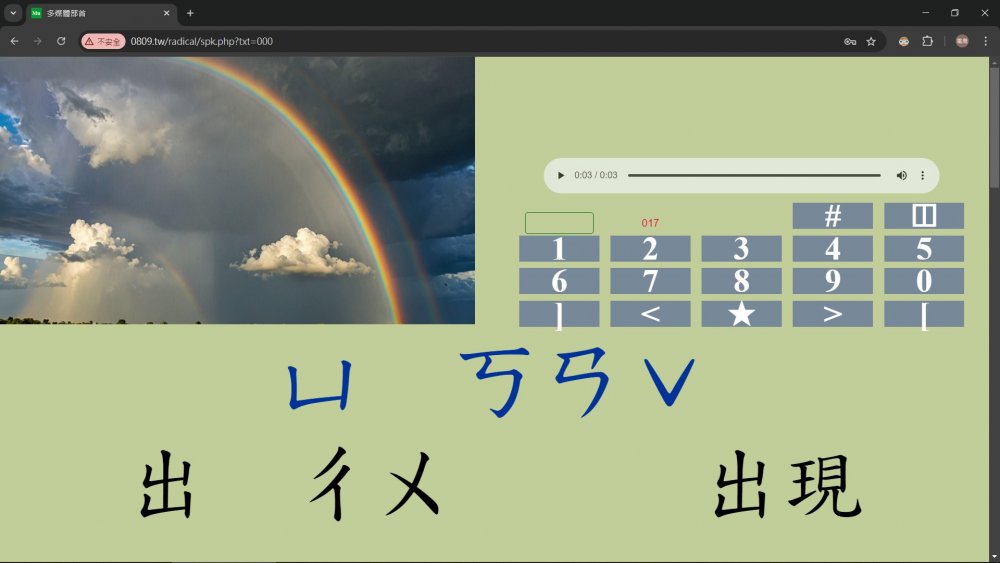Reload the current page
Image resolution: width=1000 pixels, height=563 pixels.
pos(61,41)
